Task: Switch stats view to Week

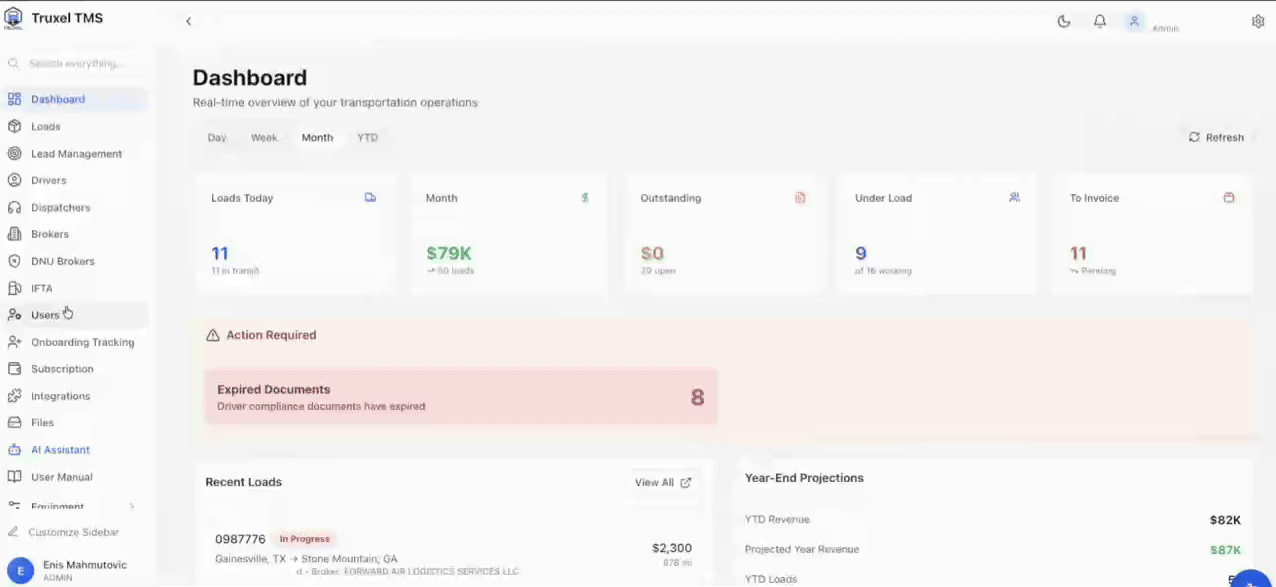Action: tap(264, 137)
